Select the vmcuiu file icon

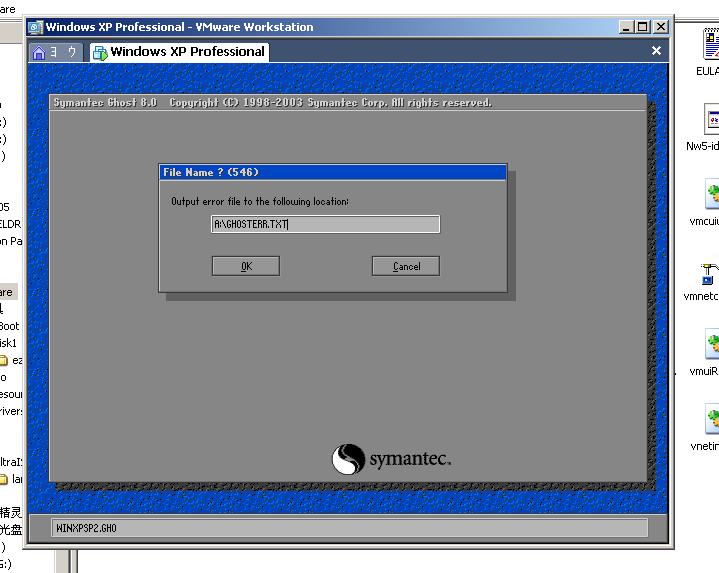point(711,194)
